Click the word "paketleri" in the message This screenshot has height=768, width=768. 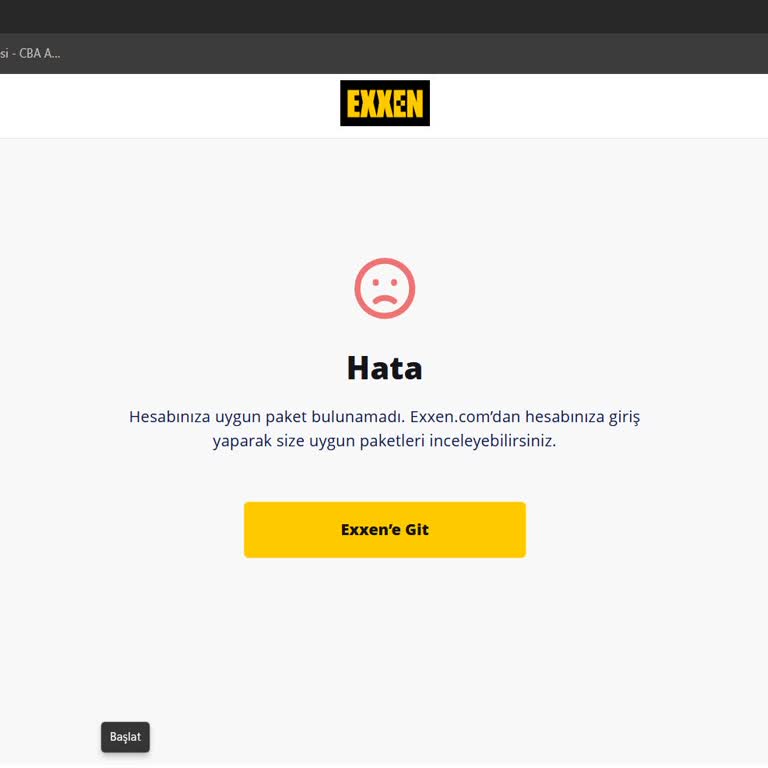coord(392,441)
